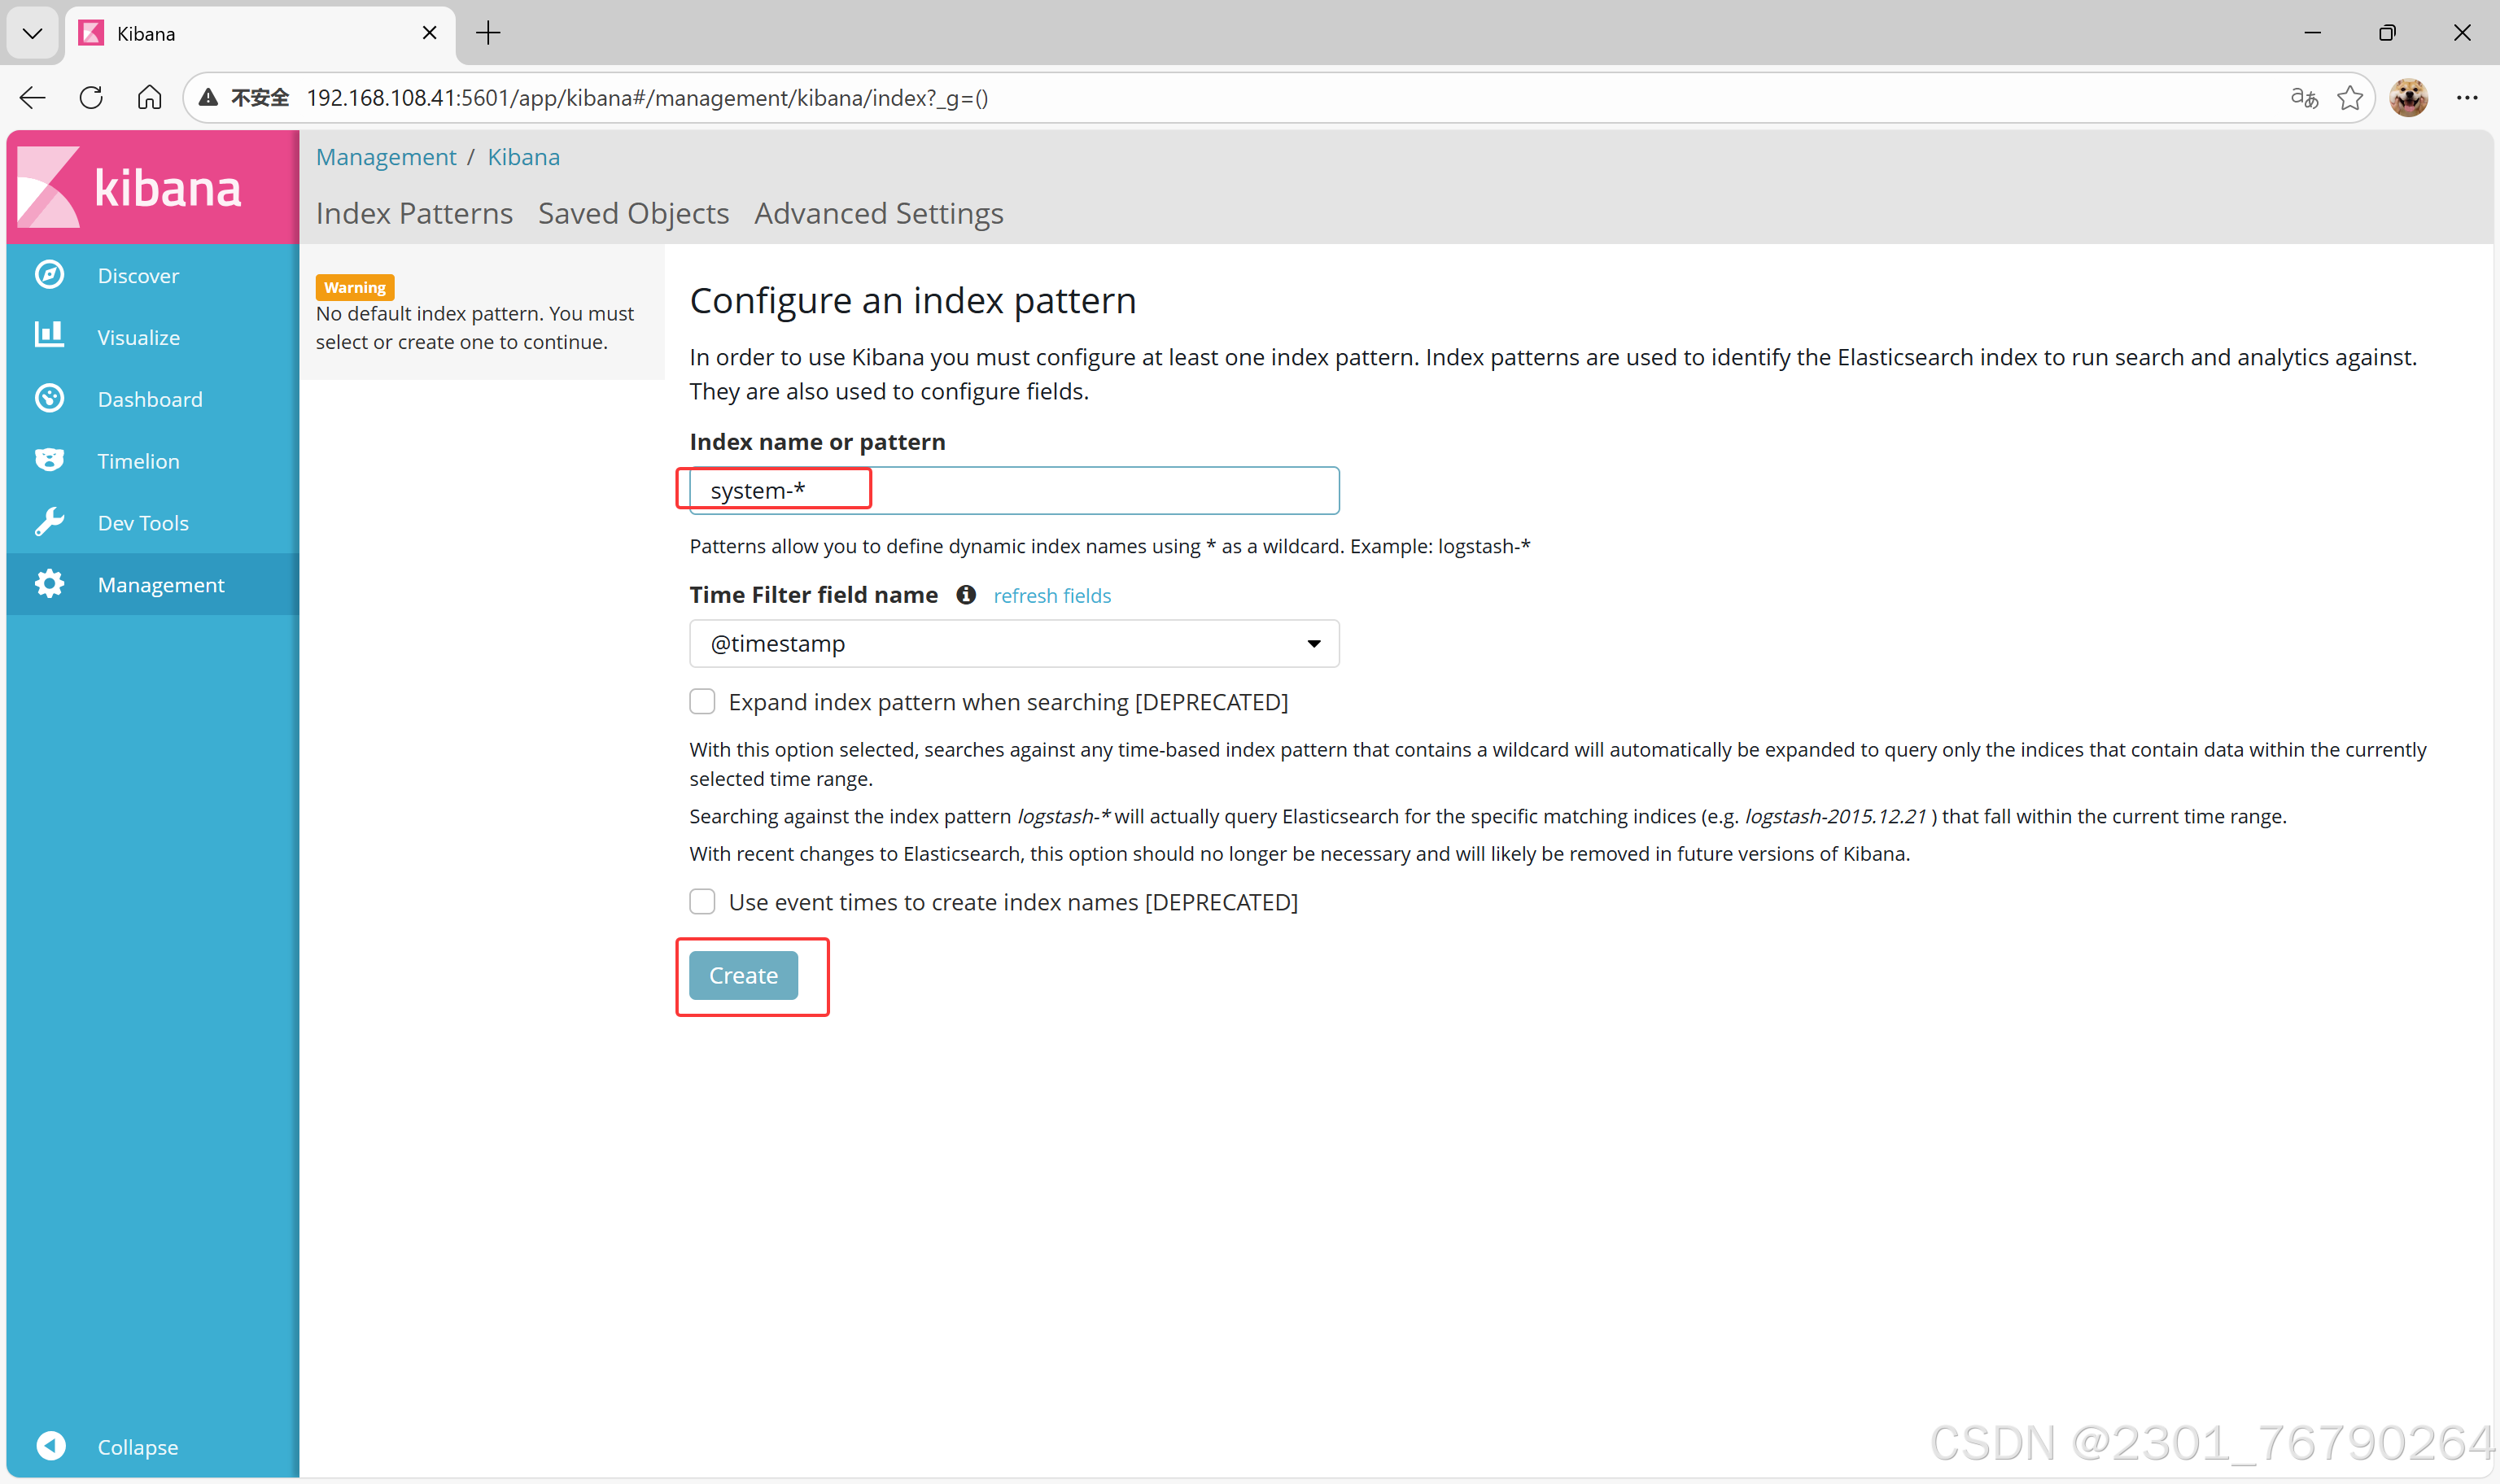Follow the Kibana breadcrumb link
This screenshot has width=2500, height=1484.
523,157
